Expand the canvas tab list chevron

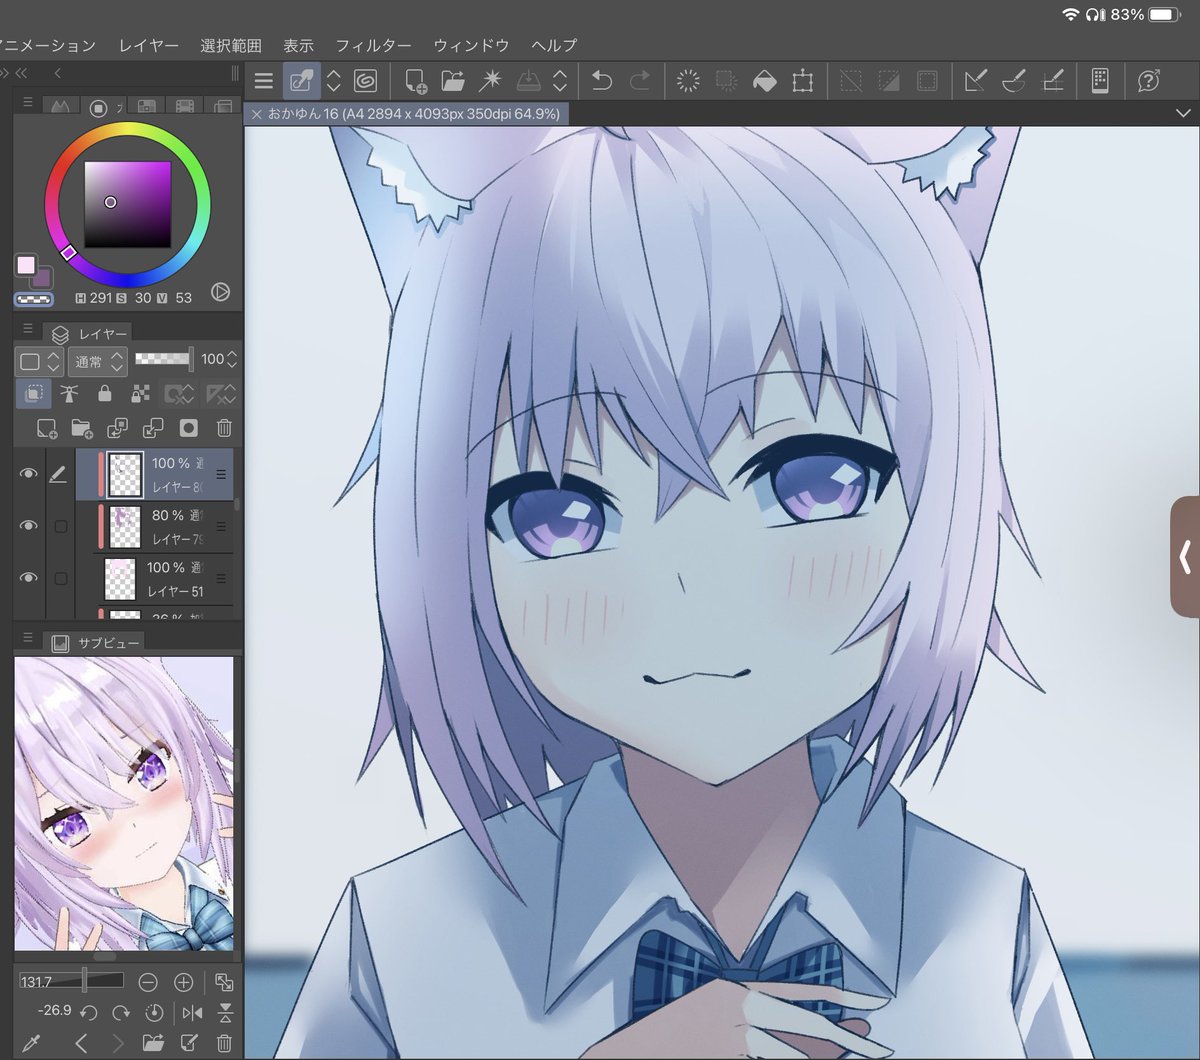pos(1184,114)
